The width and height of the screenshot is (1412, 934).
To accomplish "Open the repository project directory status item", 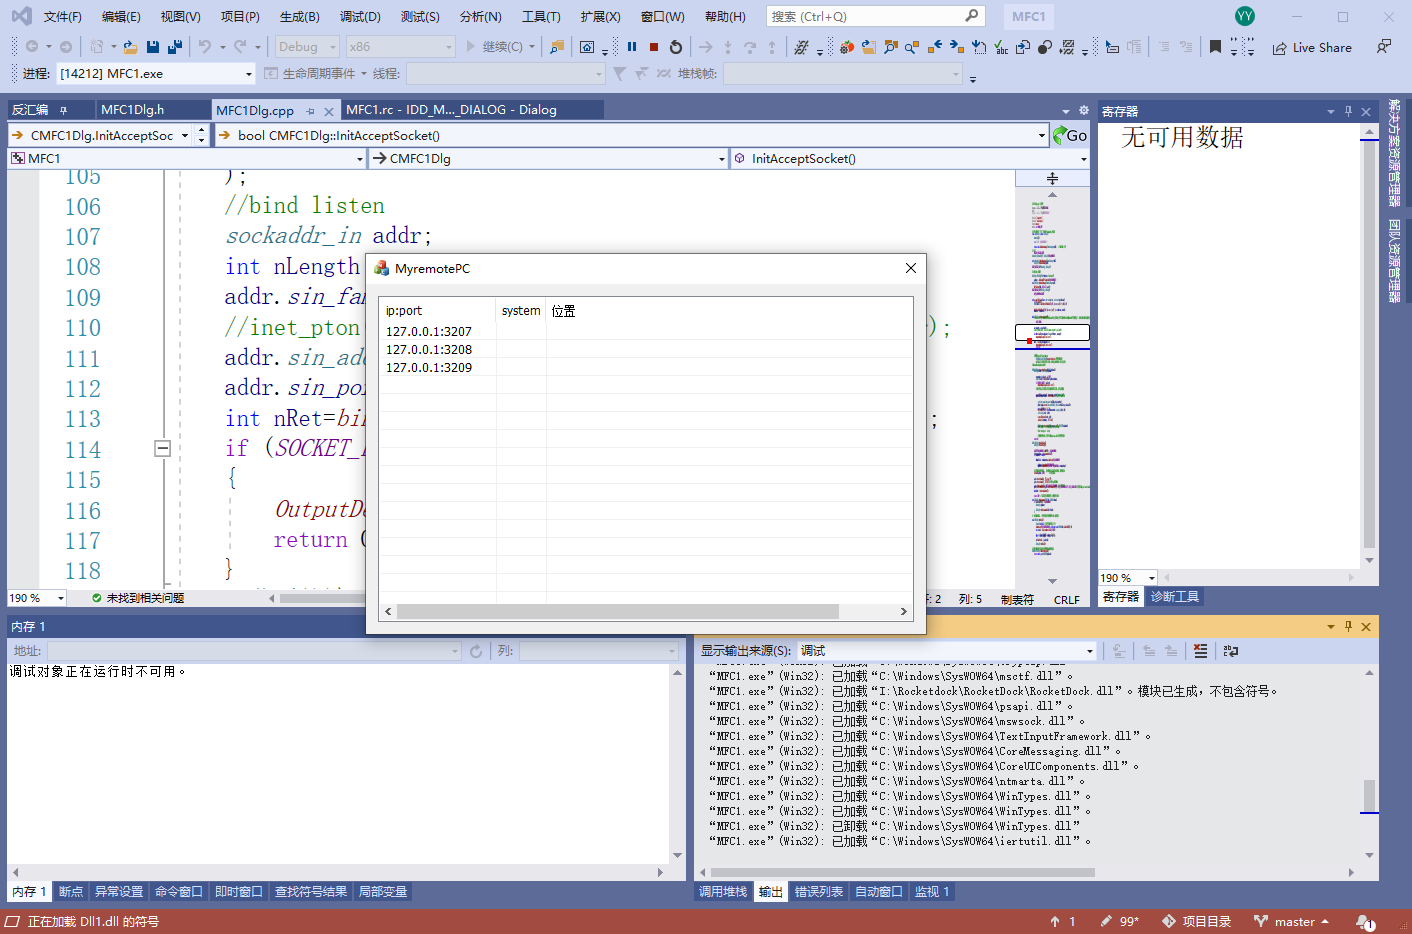I will 1197,922.
